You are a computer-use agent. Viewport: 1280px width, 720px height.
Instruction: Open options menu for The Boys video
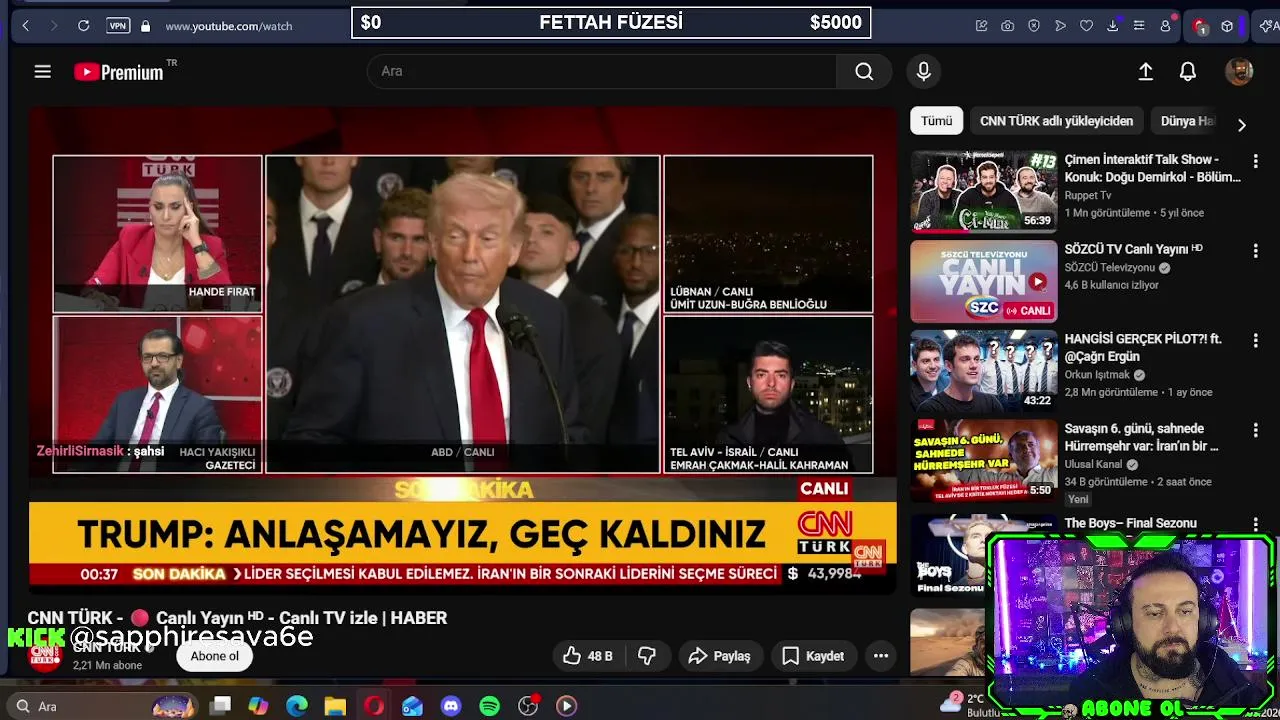click(1256, 524)
